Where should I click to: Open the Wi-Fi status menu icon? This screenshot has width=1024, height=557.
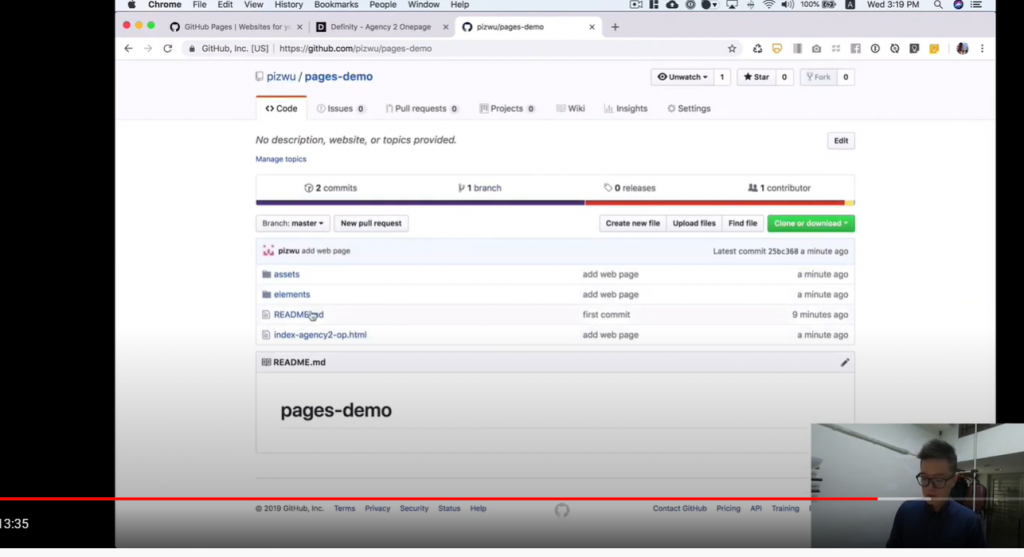tap(769, 5)
